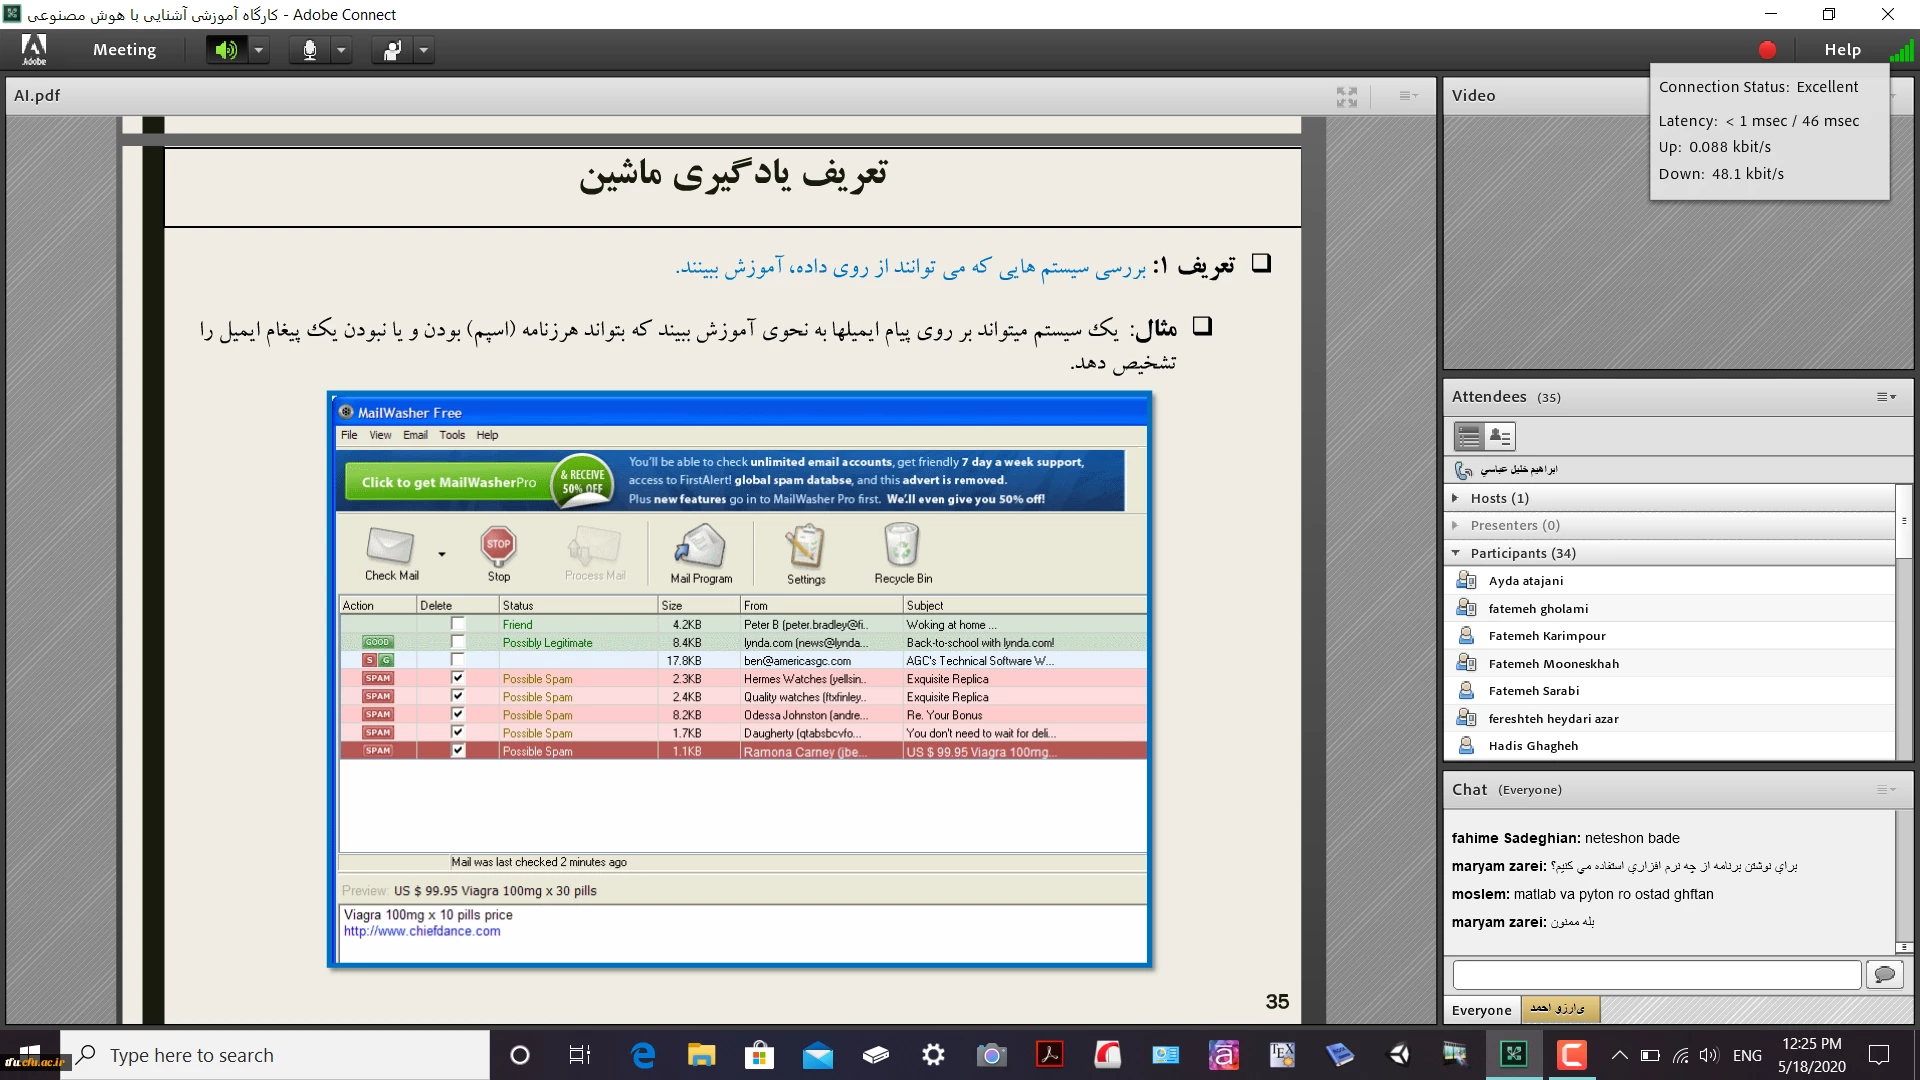Open the Help menu

(x=1842, y=50)
